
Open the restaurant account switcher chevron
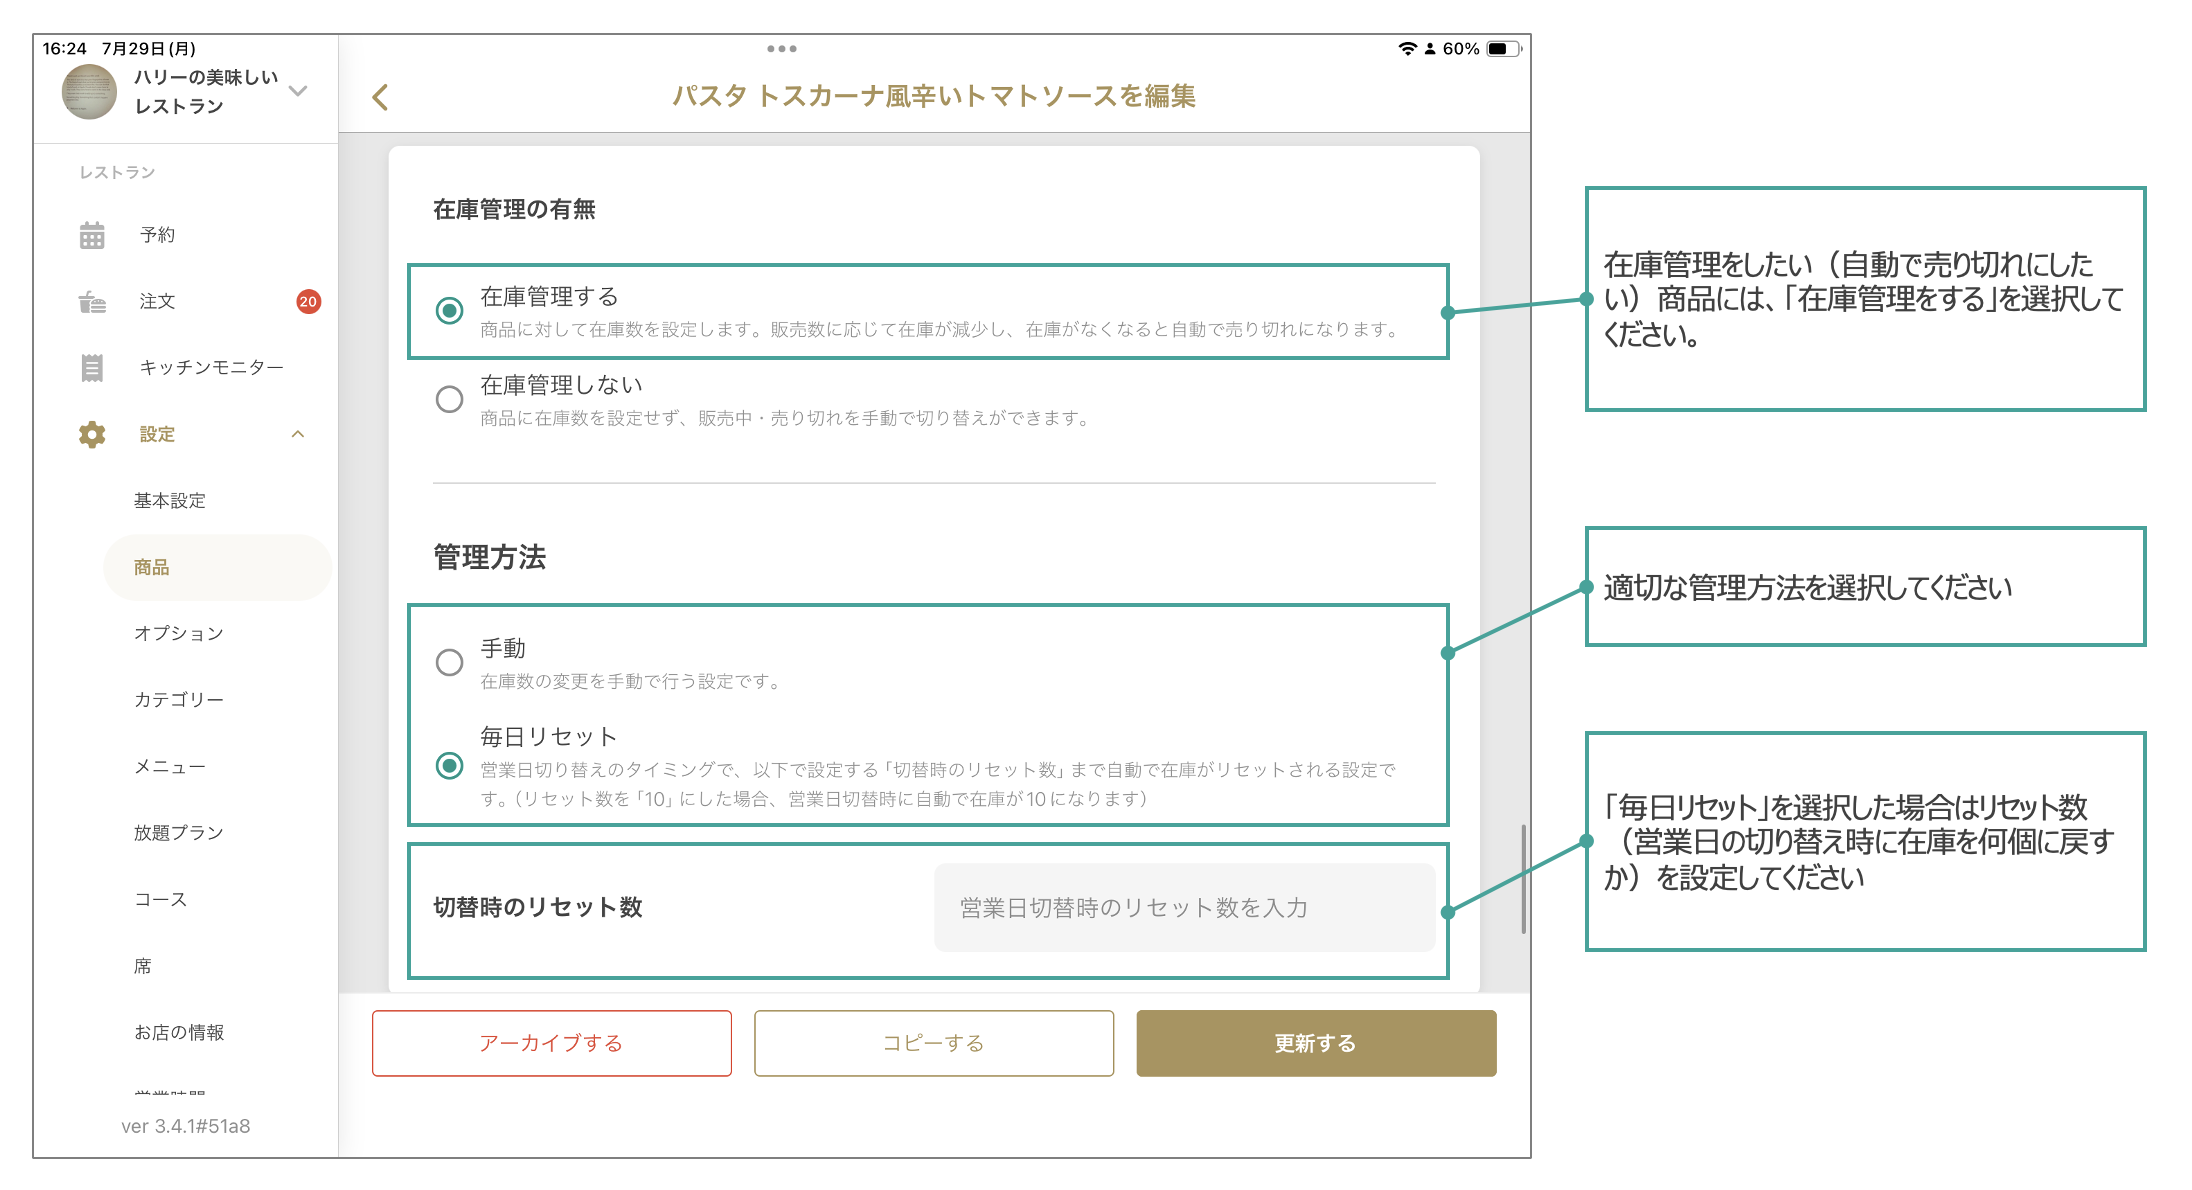pos(297,91)
